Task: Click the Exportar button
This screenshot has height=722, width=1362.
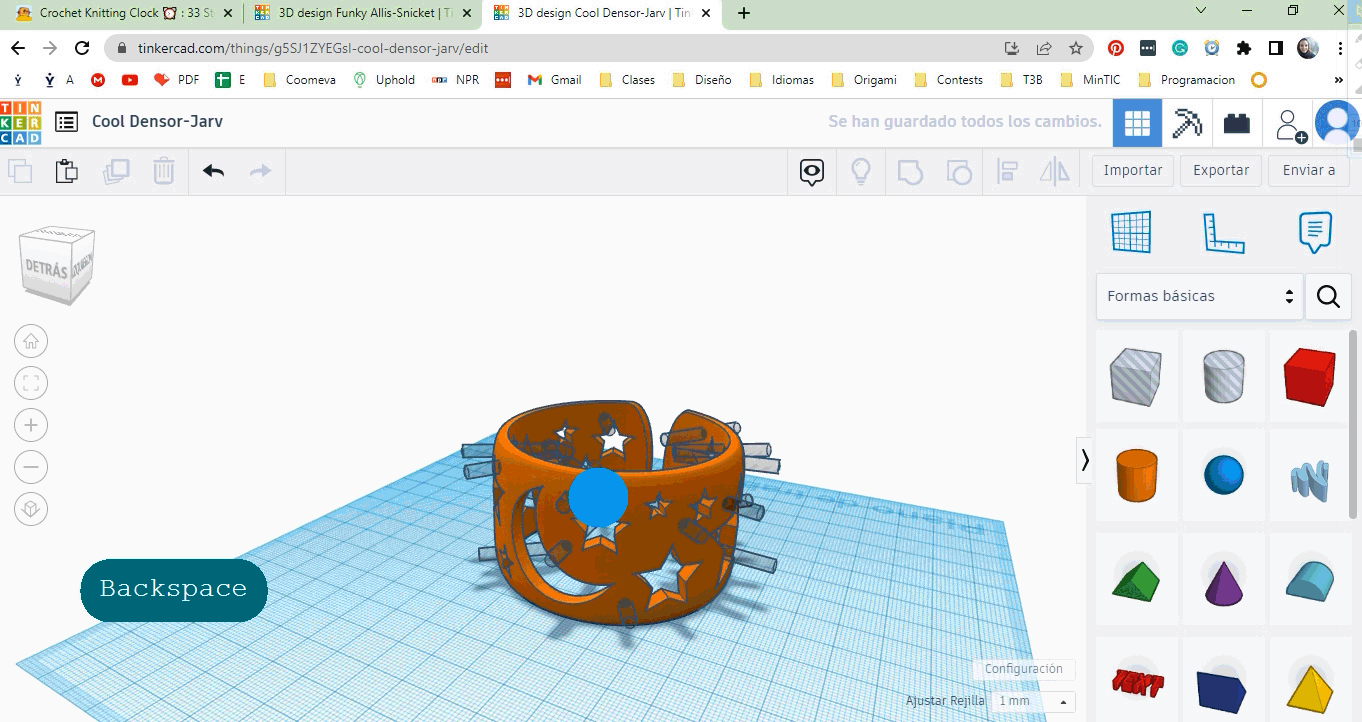Action: [x=1220, y=170]
